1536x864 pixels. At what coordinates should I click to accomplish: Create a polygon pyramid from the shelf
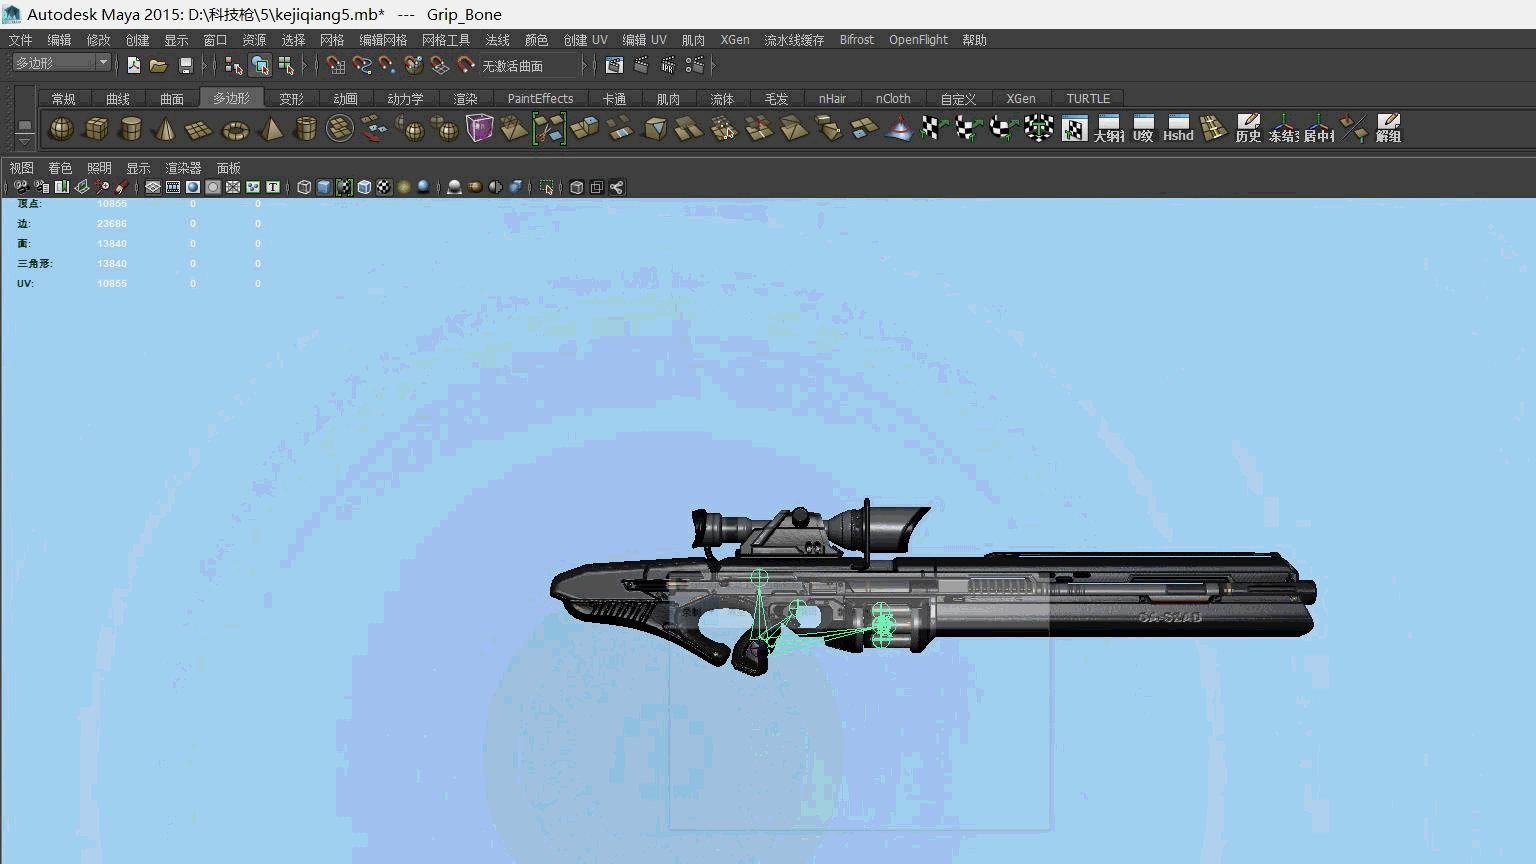coord(270,129)
